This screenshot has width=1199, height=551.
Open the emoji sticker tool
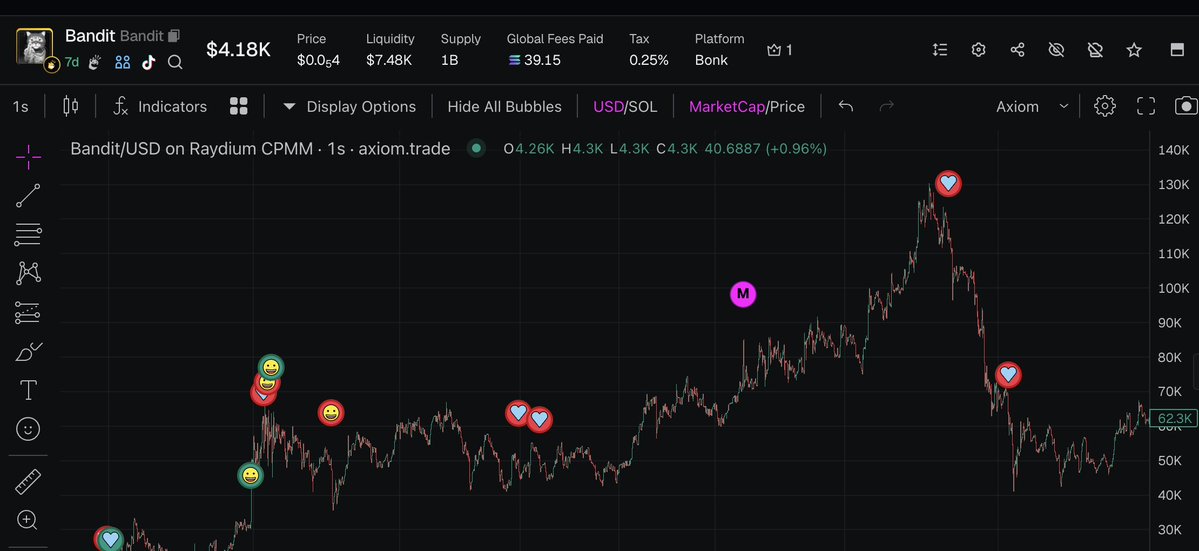click(x=28, y=429)
